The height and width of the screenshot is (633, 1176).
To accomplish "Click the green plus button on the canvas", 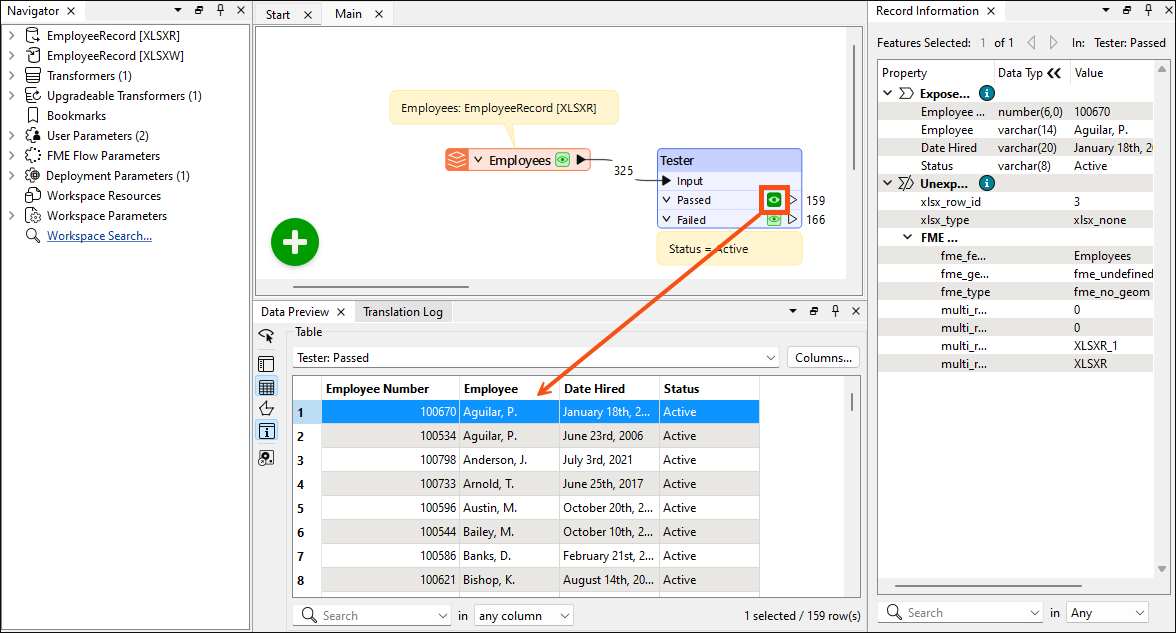I will pos(294,242).
